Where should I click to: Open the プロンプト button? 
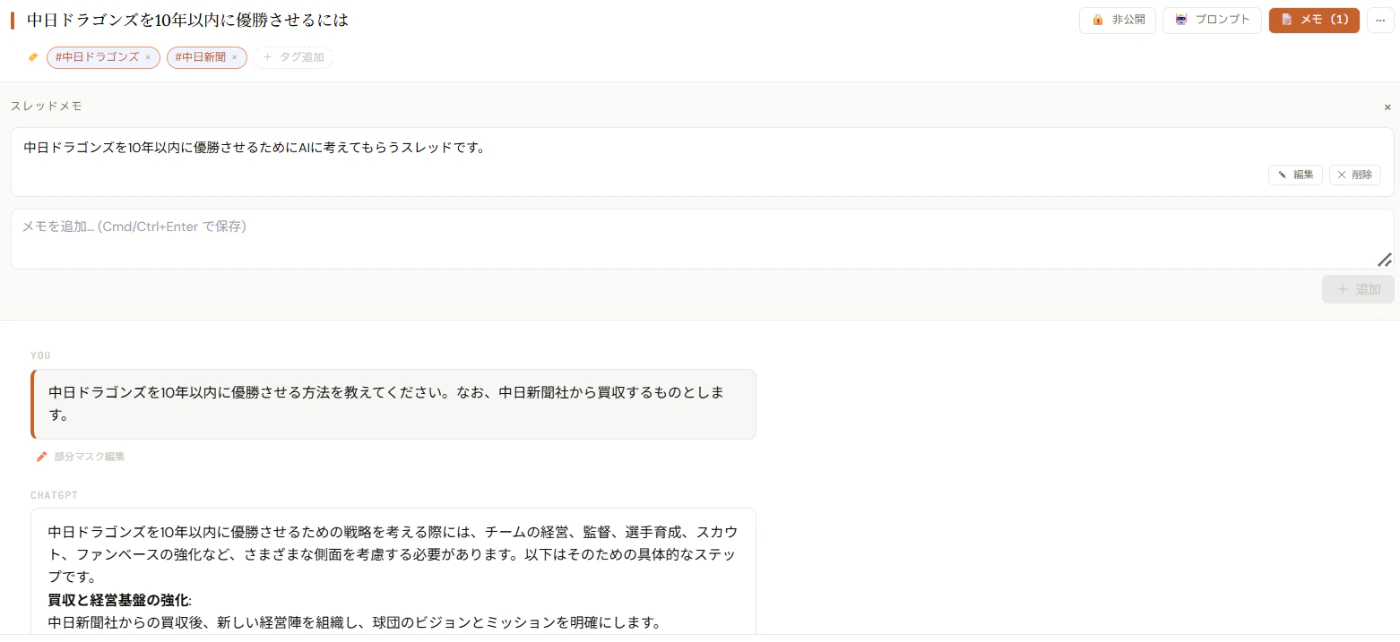point(1212,20)
